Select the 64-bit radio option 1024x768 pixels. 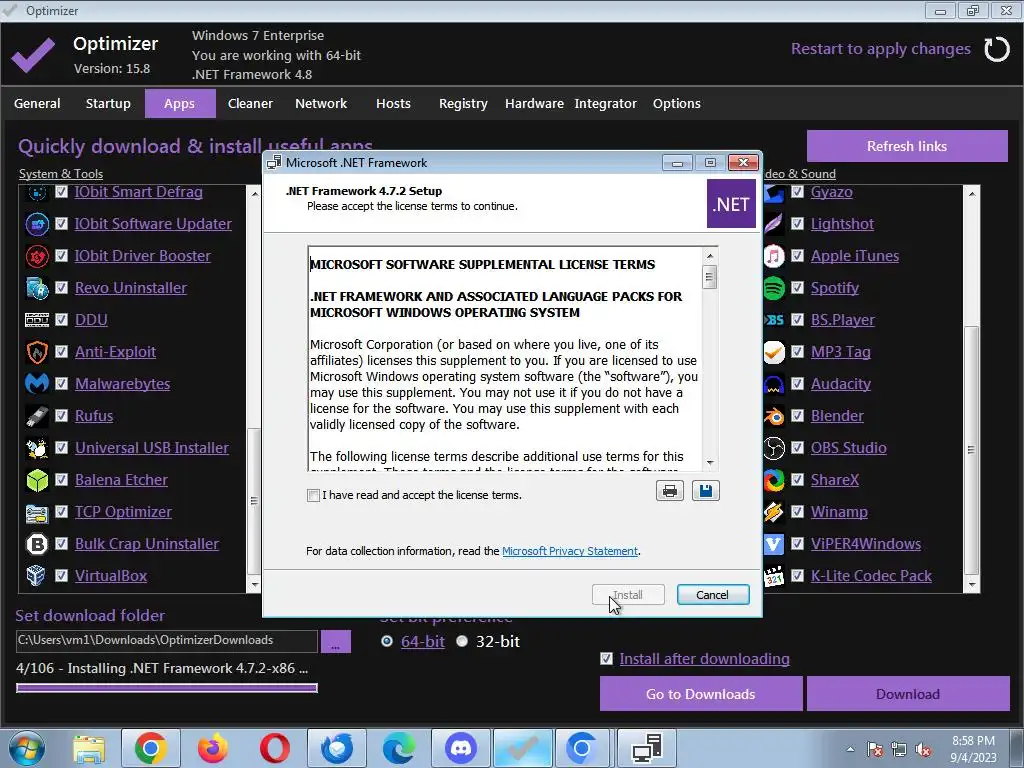[x=387, y=641]
